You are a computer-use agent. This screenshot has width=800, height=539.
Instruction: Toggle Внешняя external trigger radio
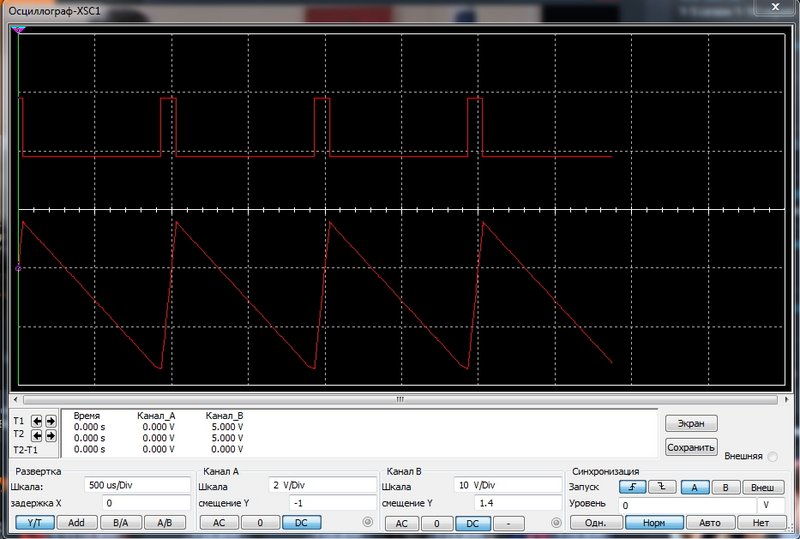click(x=773, y=456)
